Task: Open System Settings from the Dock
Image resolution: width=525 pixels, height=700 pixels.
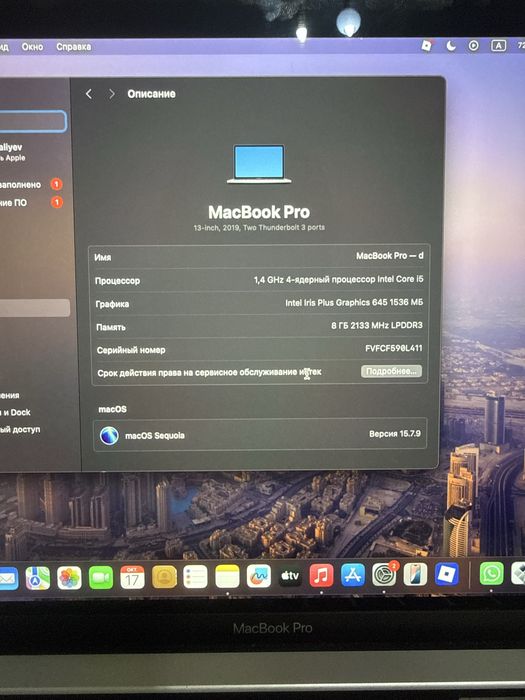Action: click(384, 575)
